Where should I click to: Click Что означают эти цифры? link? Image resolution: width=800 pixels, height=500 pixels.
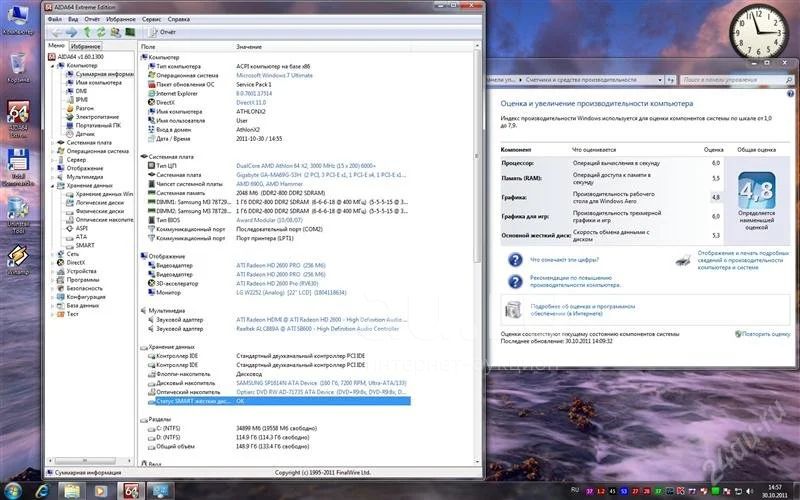tap(564, 260)
